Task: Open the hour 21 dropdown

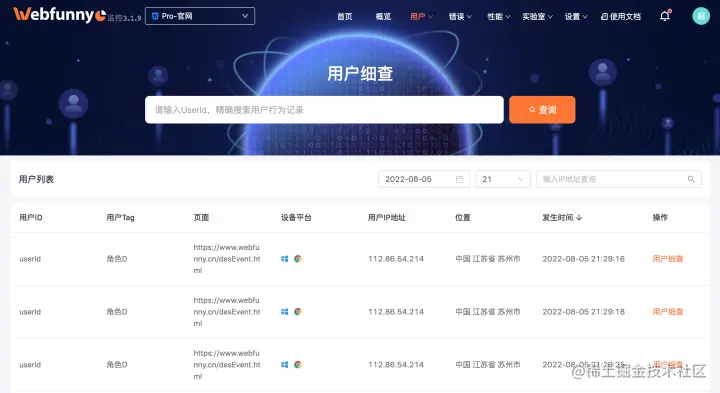Action: coord(503,179)
